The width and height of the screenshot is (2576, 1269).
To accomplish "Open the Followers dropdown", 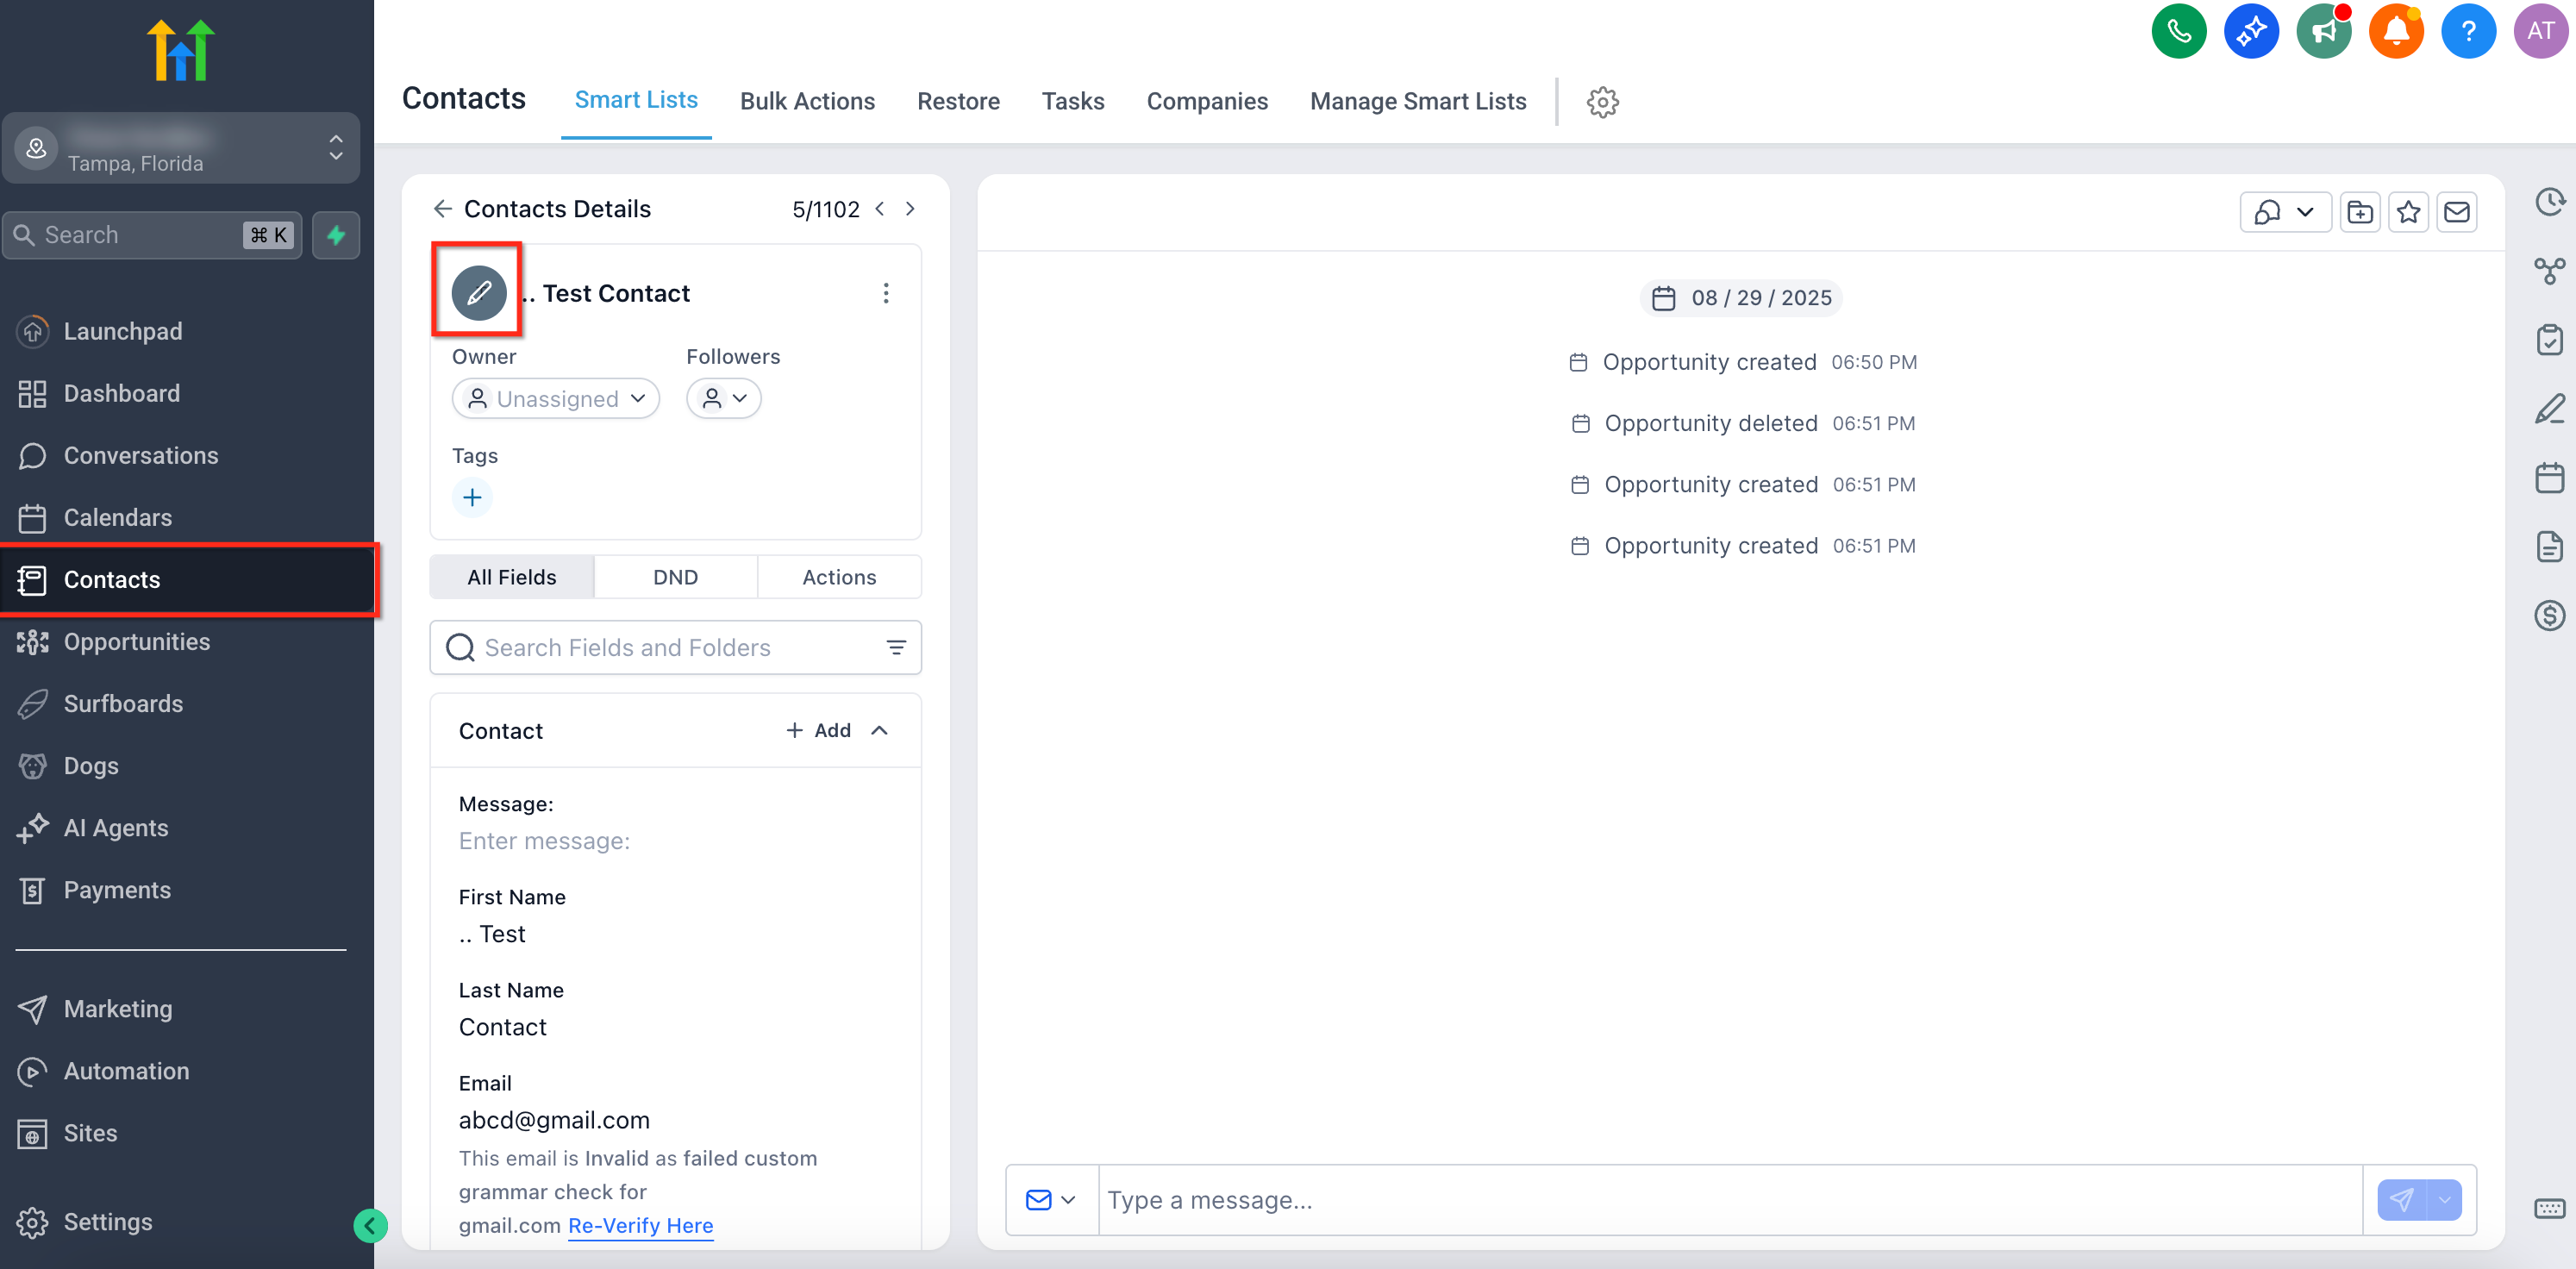I will tap(723, 398).
